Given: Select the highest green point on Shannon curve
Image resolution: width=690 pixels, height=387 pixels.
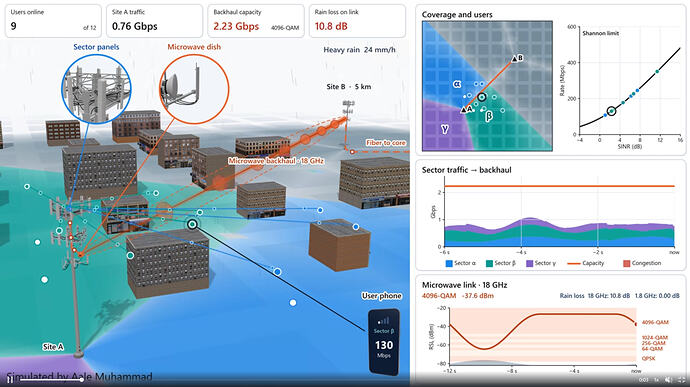Looking at the screenshot, I should (657, 71).
